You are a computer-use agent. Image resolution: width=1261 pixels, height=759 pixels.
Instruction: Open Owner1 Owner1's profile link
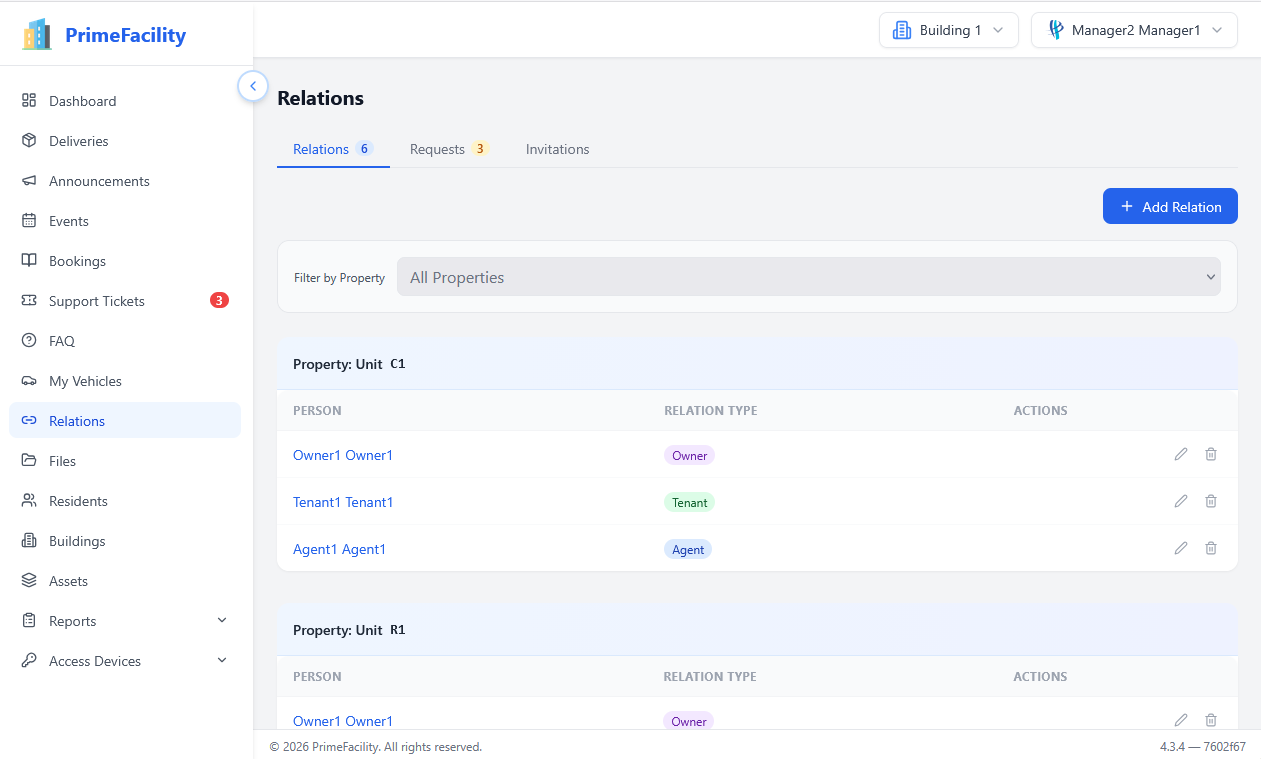pos(343,455)
